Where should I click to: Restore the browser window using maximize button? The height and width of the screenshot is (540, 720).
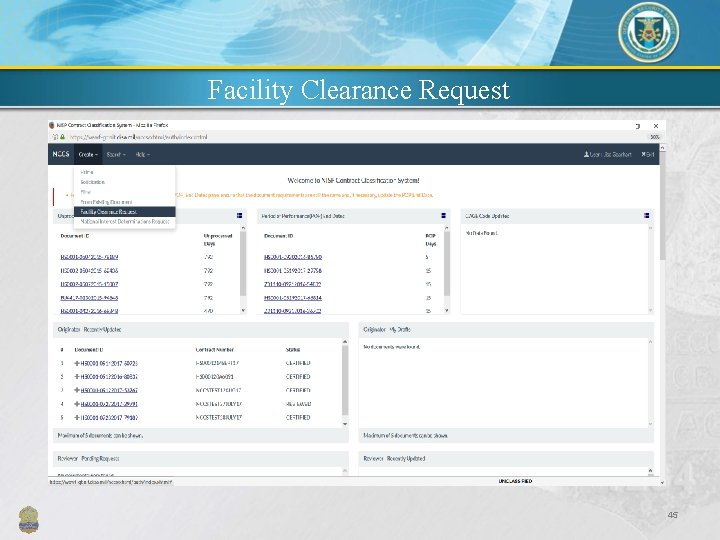(638, 126)
